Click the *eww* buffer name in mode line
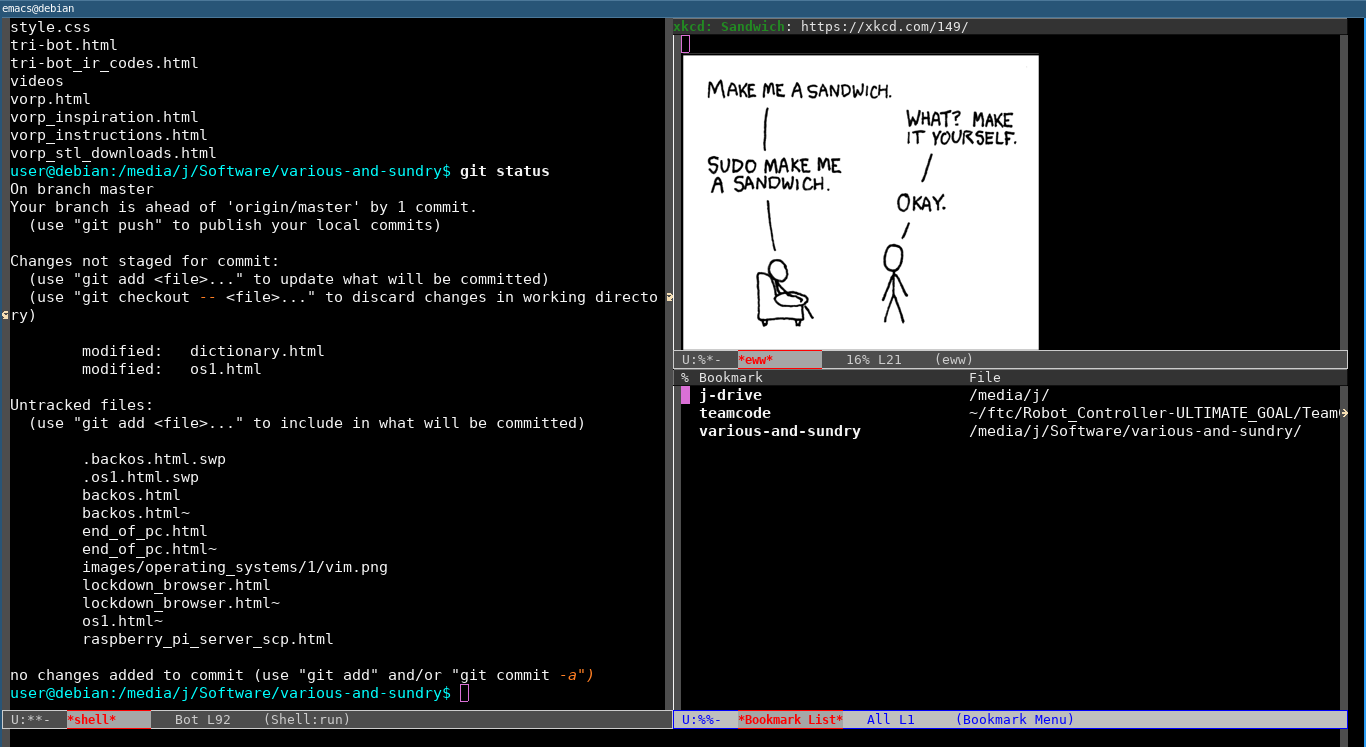This screenshot has width=1366, height=747. coord(756,359)
